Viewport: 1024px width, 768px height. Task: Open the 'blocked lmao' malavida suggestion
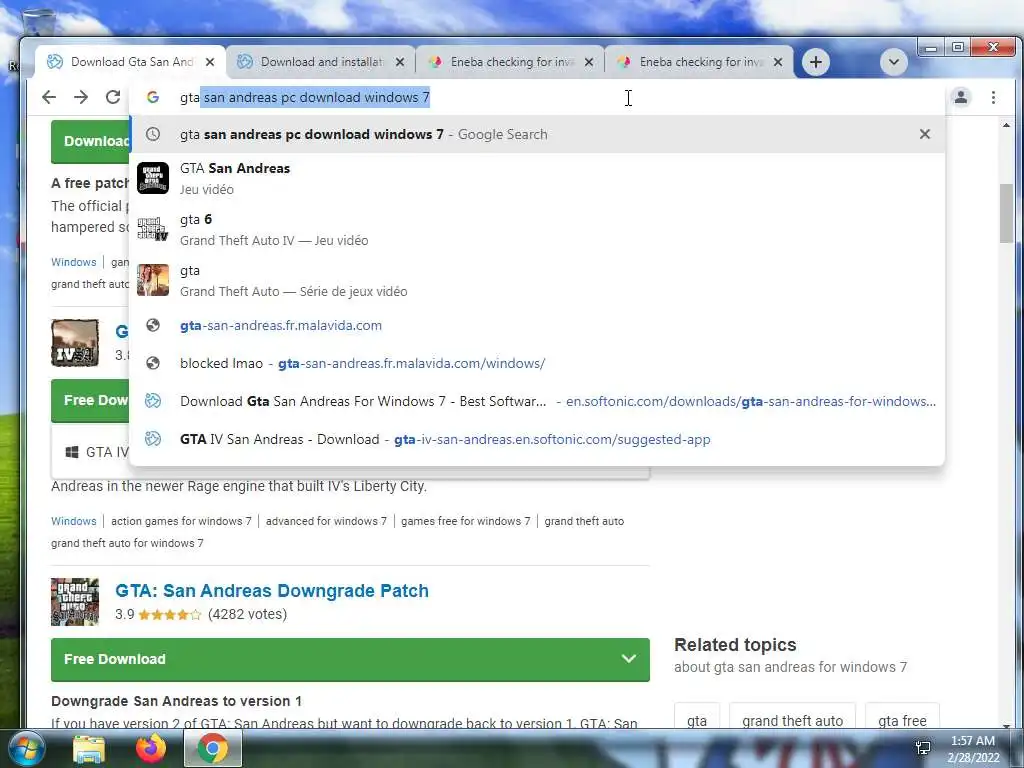tap(537, 363)
